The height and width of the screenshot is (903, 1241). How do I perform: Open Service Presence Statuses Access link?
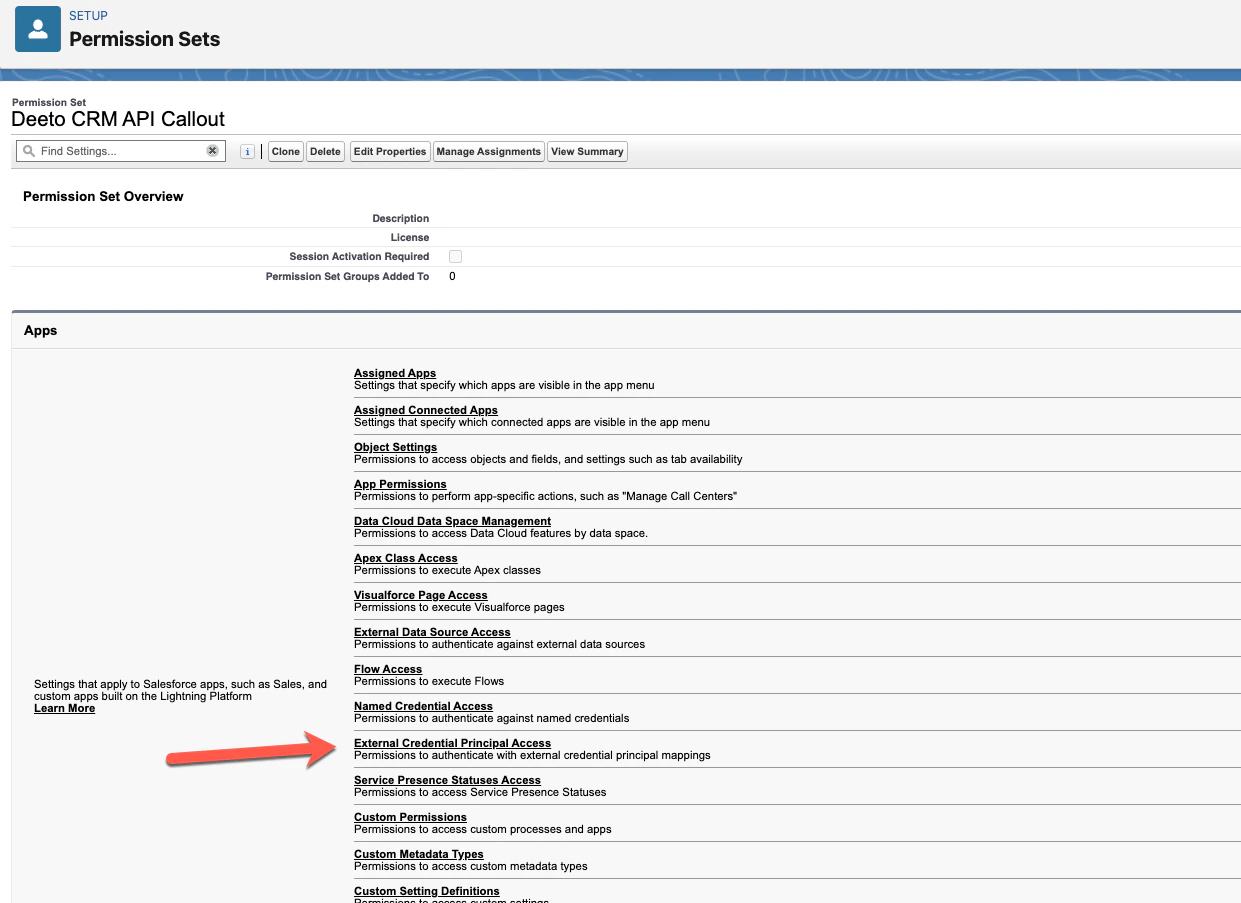pyautogui.click(x=447, y=780)
